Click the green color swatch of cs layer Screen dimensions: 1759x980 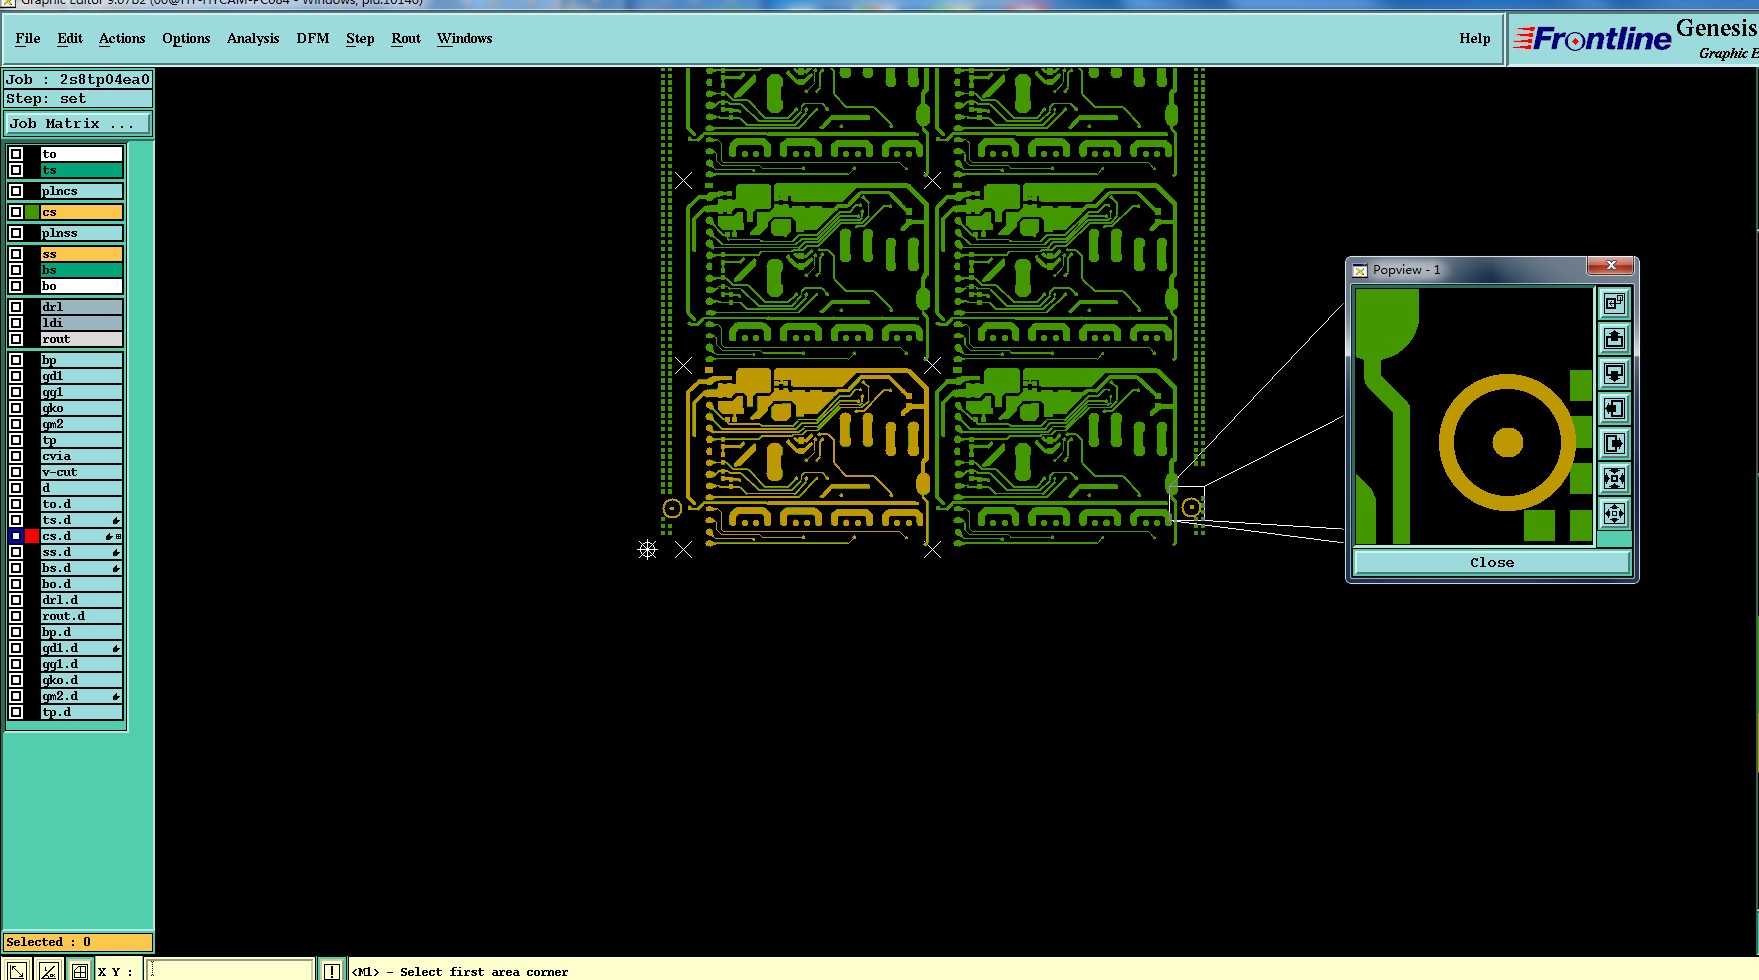click(32, 212)
